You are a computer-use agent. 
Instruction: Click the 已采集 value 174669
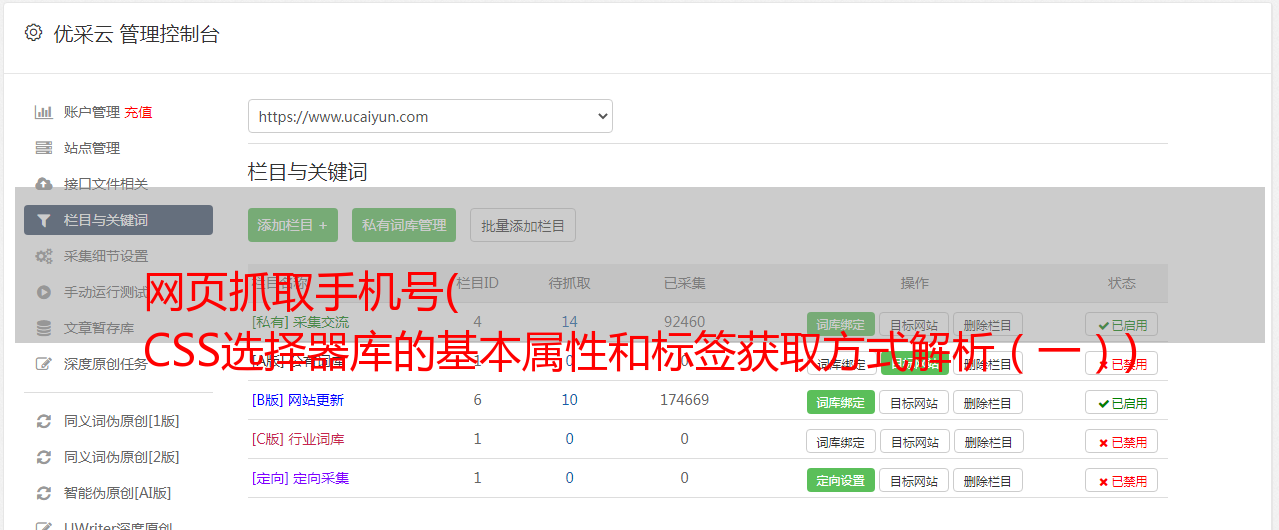click(685, 400)
